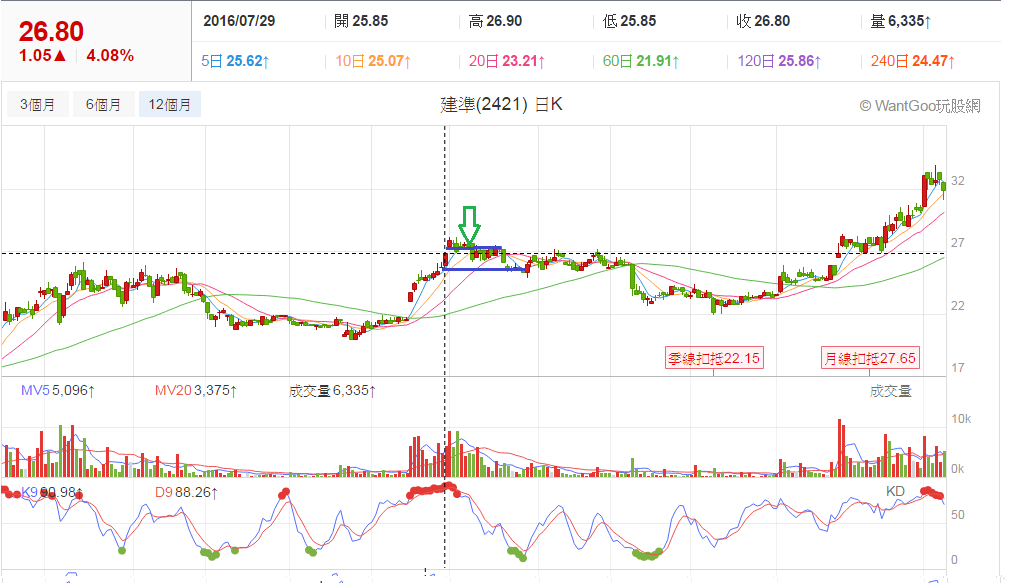Click the D9 88.26 indicator value

tap(186, 493)
